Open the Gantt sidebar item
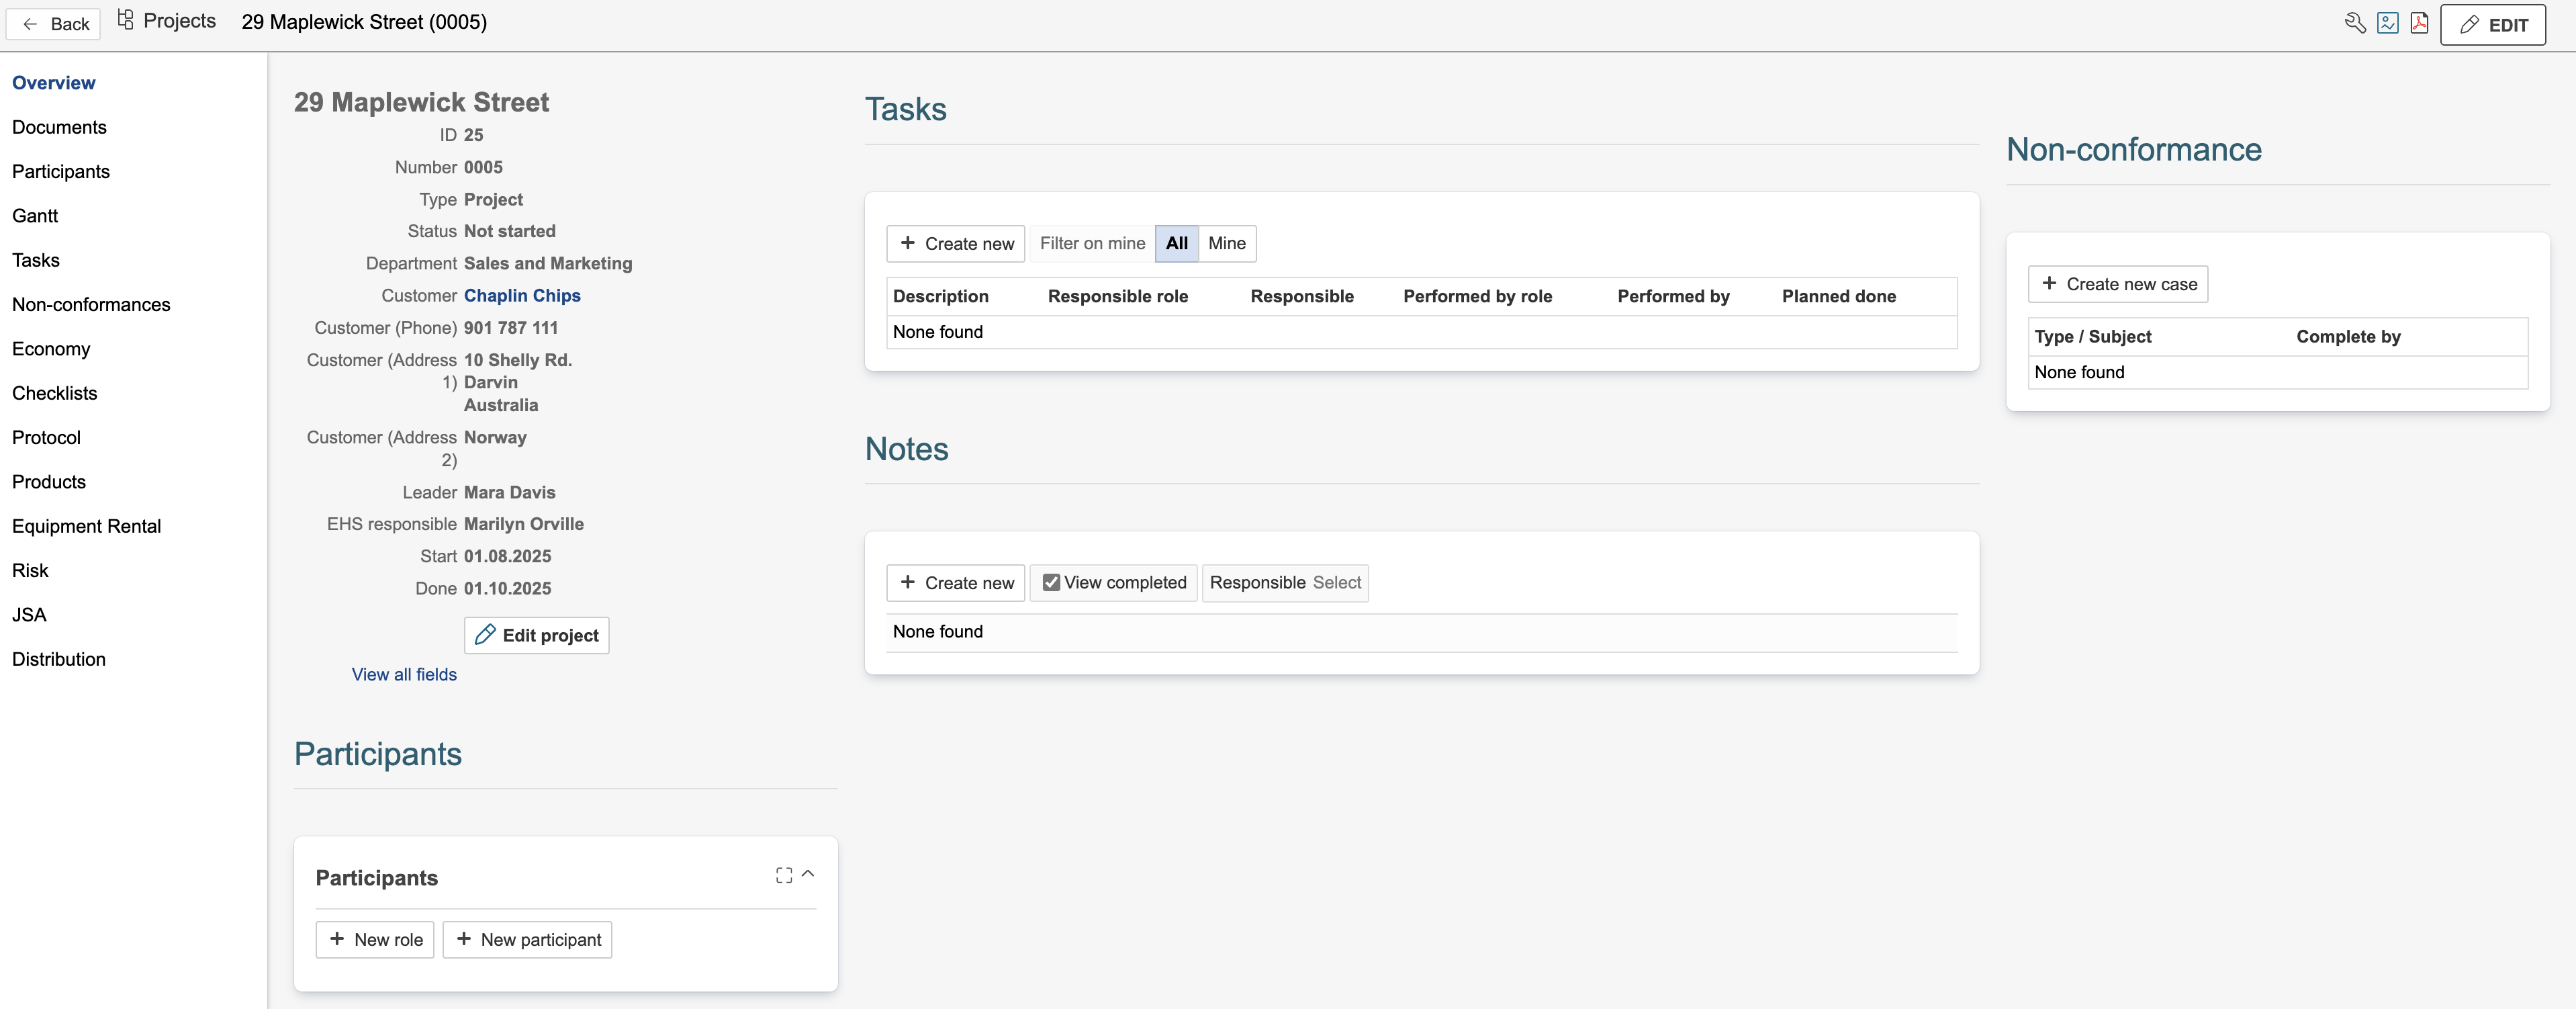 coord(35,216)
